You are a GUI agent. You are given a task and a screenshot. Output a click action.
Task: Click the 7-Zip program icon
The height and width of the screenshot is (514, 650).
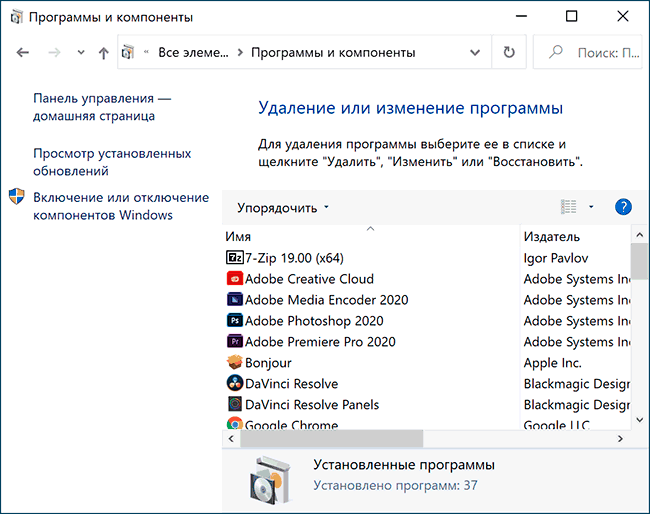pos(235,257)
